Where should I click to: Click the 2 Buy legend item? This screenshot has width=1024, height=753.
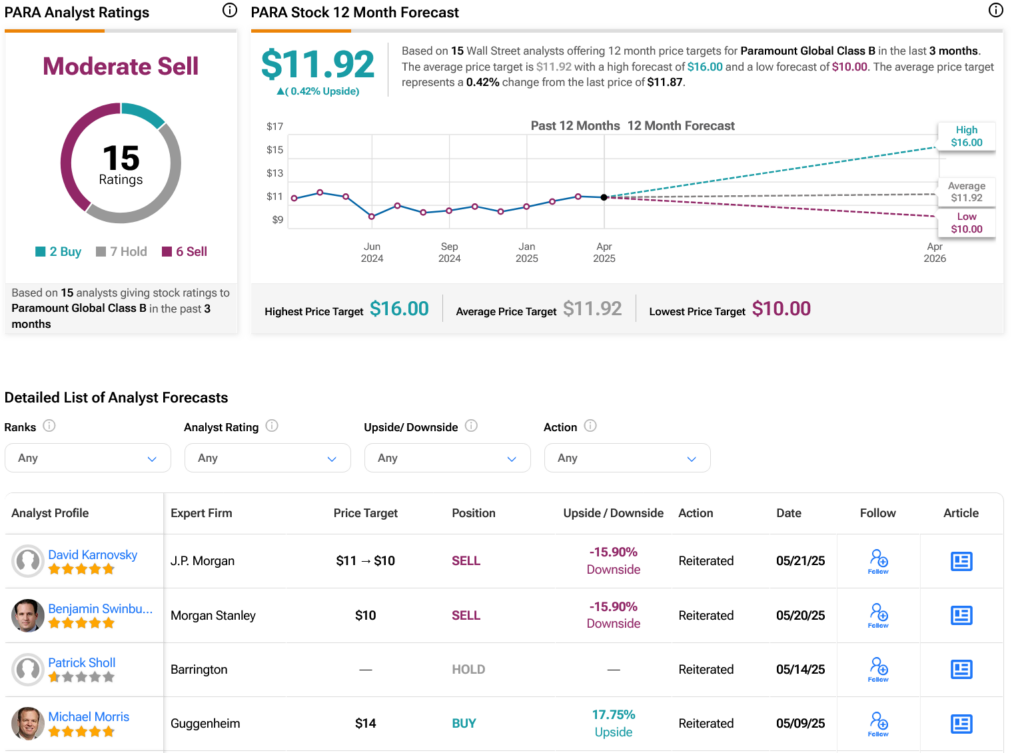tap(58, 251)
